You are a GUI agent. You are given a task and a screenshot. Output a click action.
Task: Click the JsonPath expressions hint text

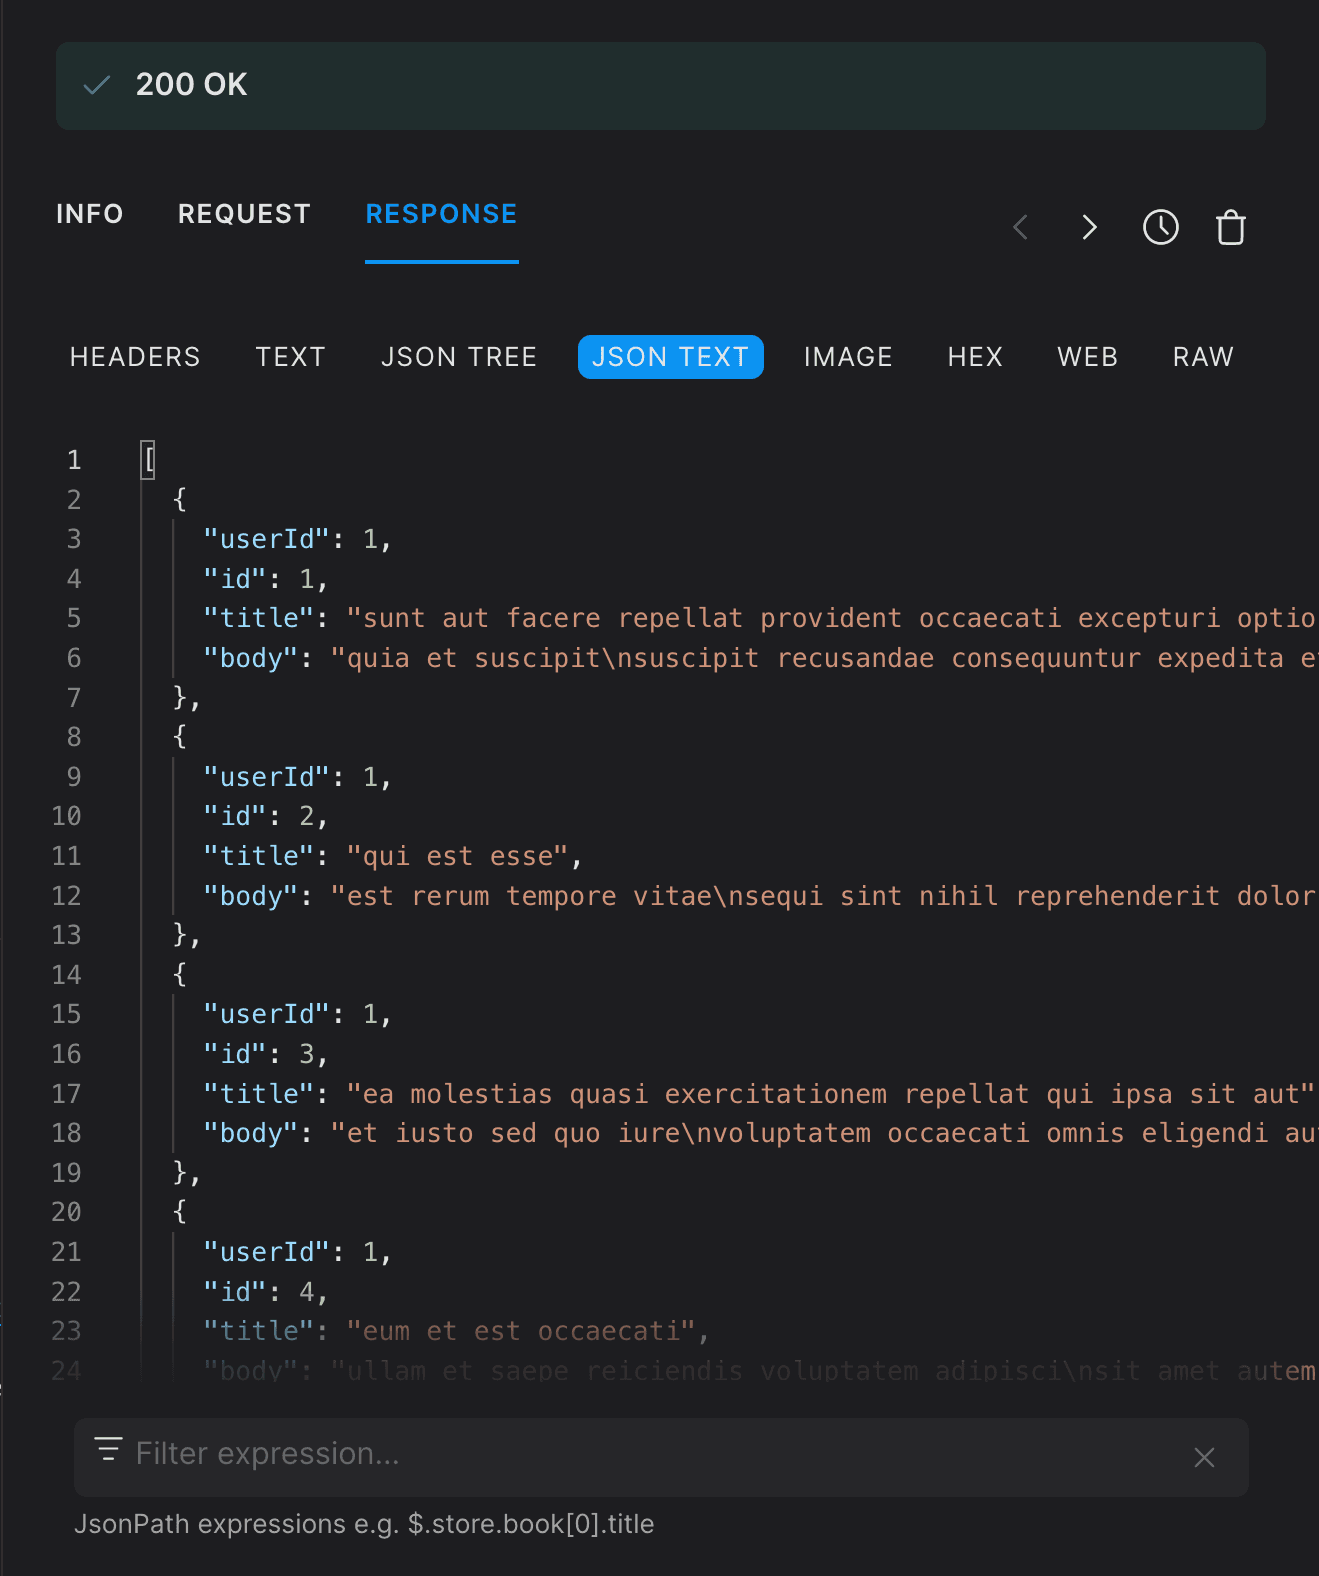(x=364, y=1524)
